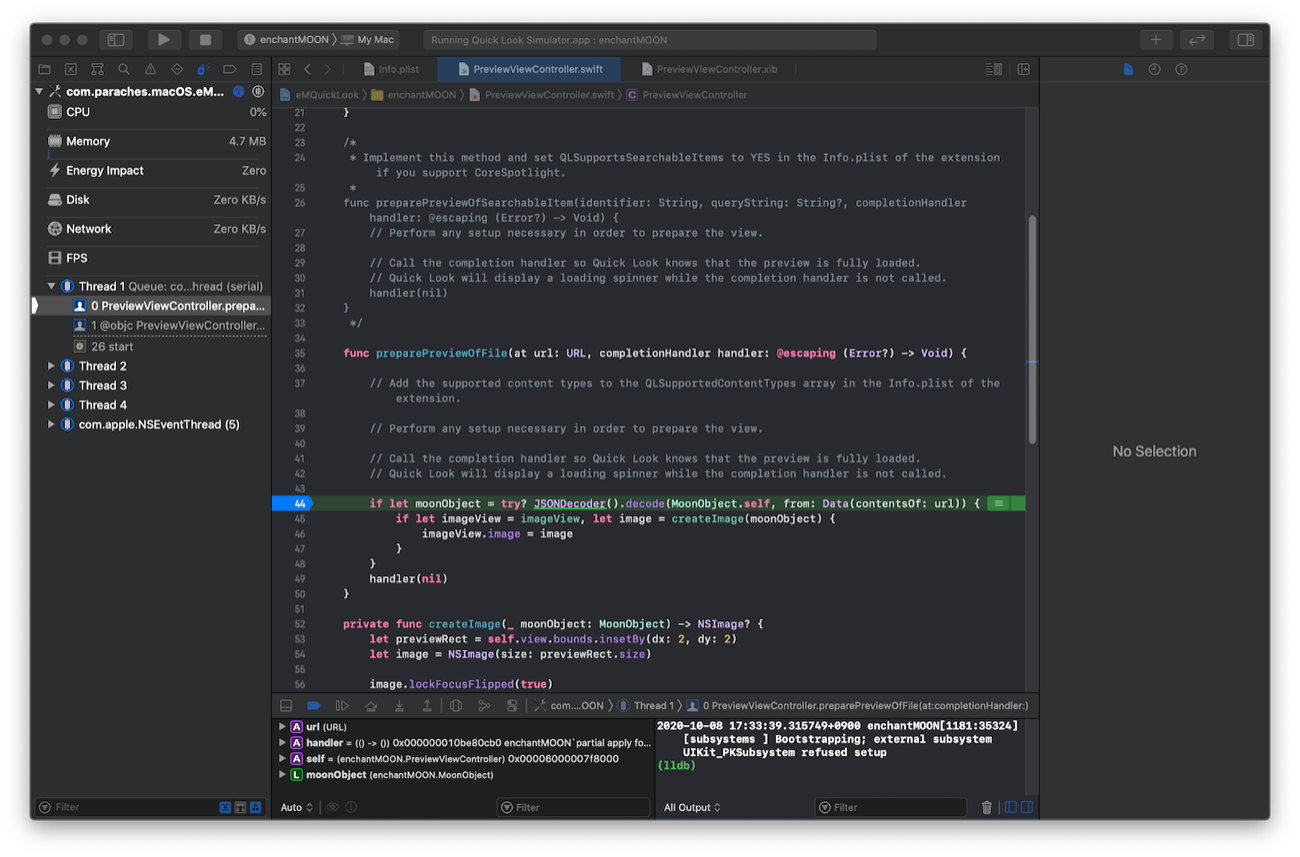
Task: Step out of the current function
Action: [427, 706]
